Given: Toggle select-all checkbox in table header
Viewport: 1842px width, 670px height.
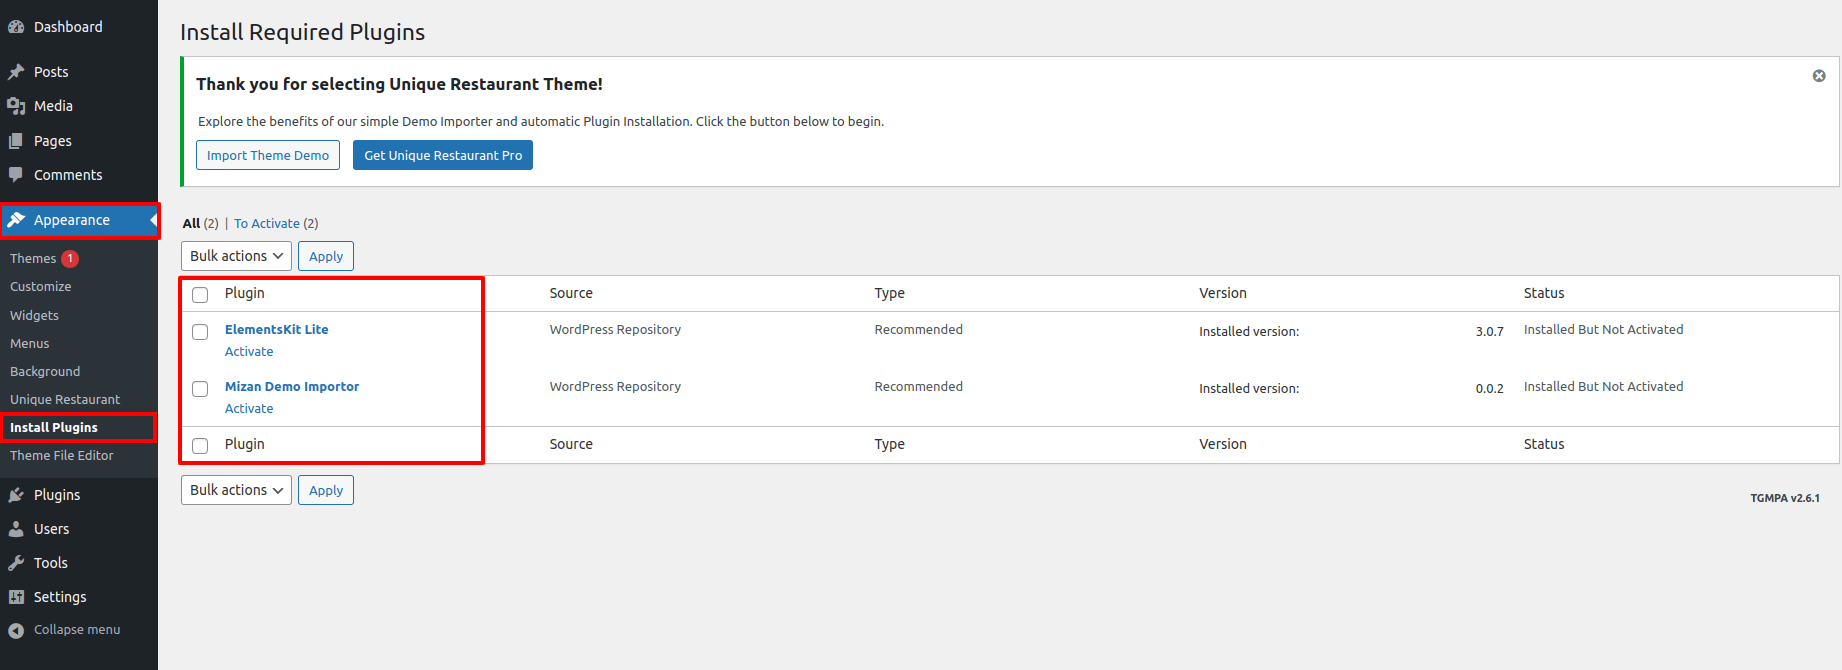Looking at the screenshot, I should coord(200,295).
